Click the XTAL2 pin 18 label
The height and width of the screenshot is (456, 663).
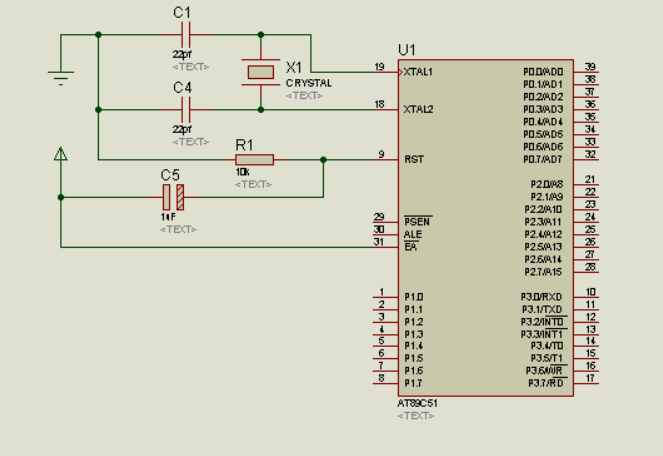click(x=418, y=110)
